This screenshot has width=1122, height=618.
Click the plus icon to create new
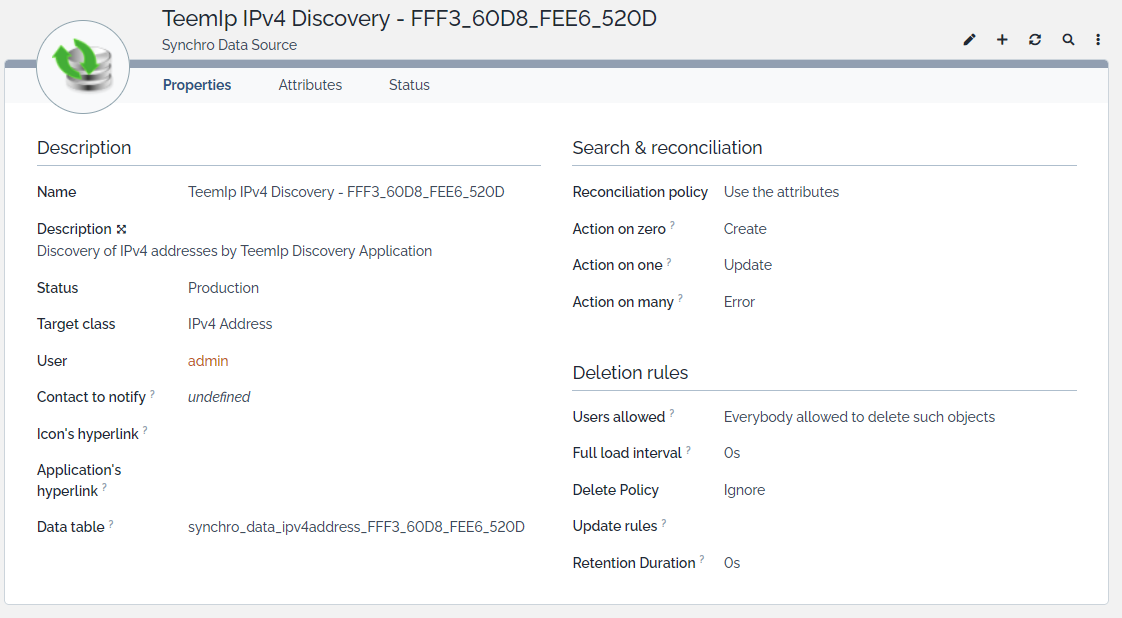click(1002, 40)
